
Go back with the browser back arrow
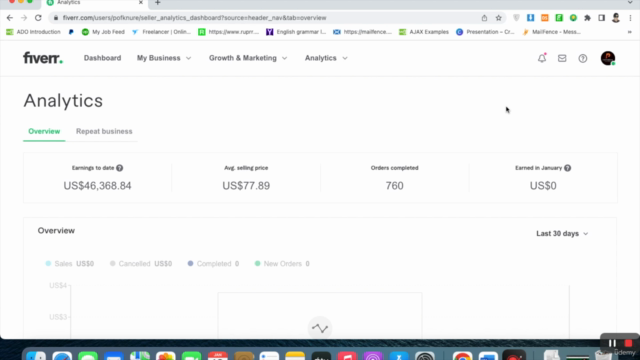click(10, 18)
